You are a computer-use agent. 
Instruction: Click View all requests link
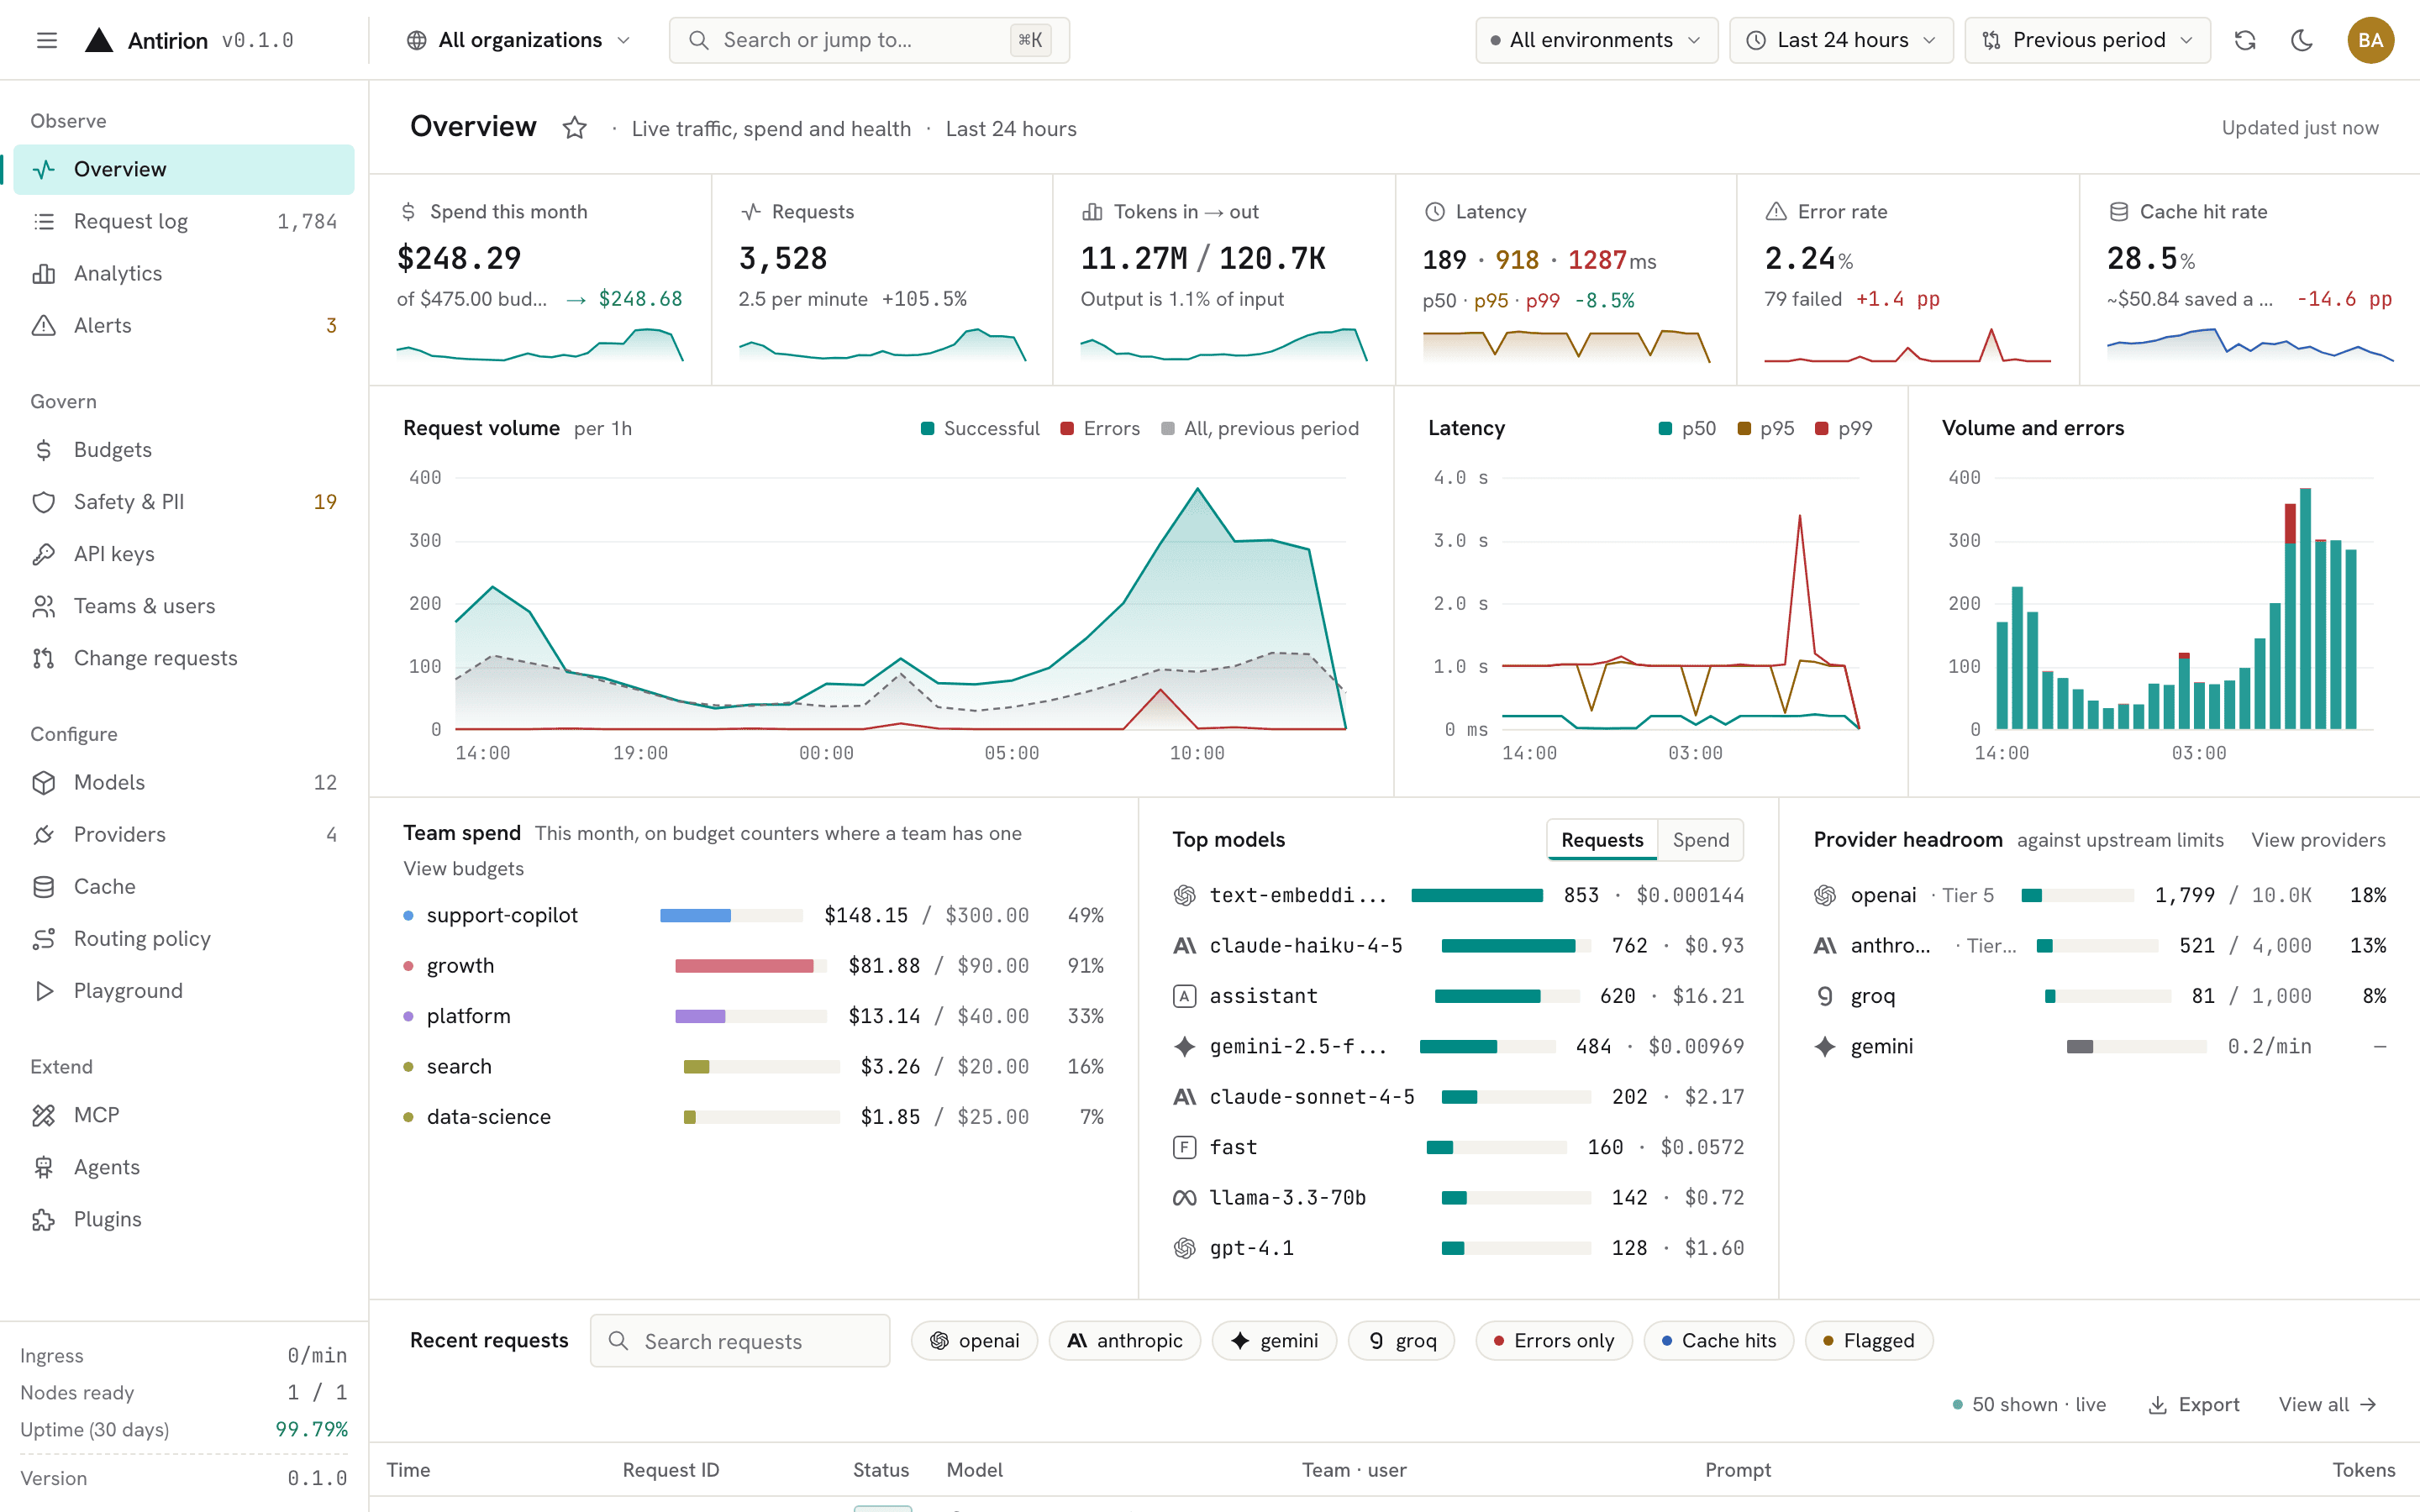(x=2327, y=1404)
